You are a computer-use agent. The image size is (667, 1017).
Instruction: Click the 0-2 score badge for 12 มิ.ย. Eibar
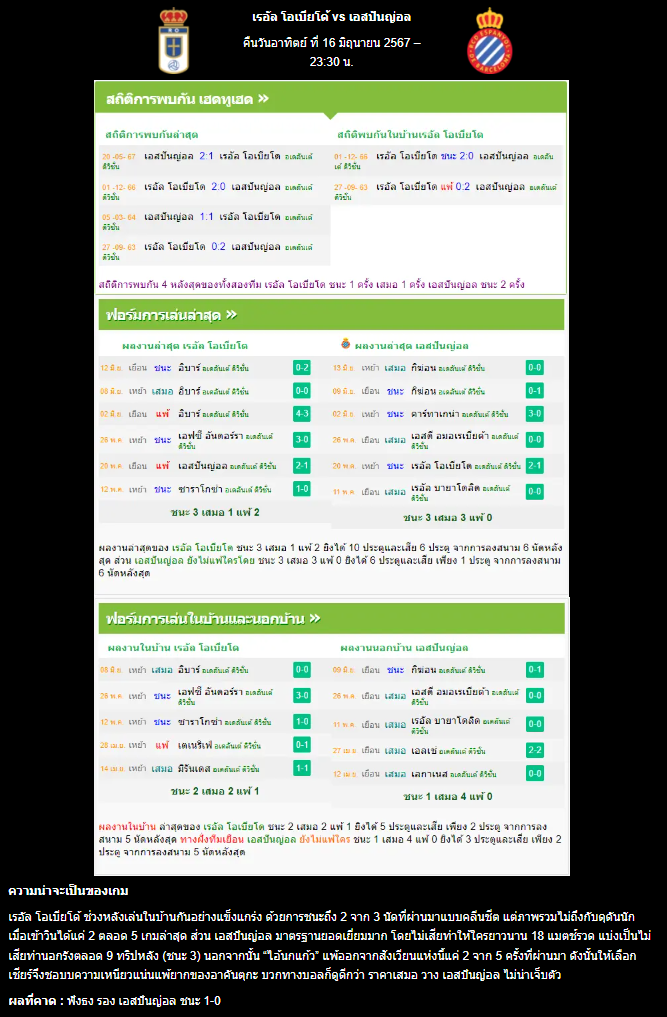[302, 368]
